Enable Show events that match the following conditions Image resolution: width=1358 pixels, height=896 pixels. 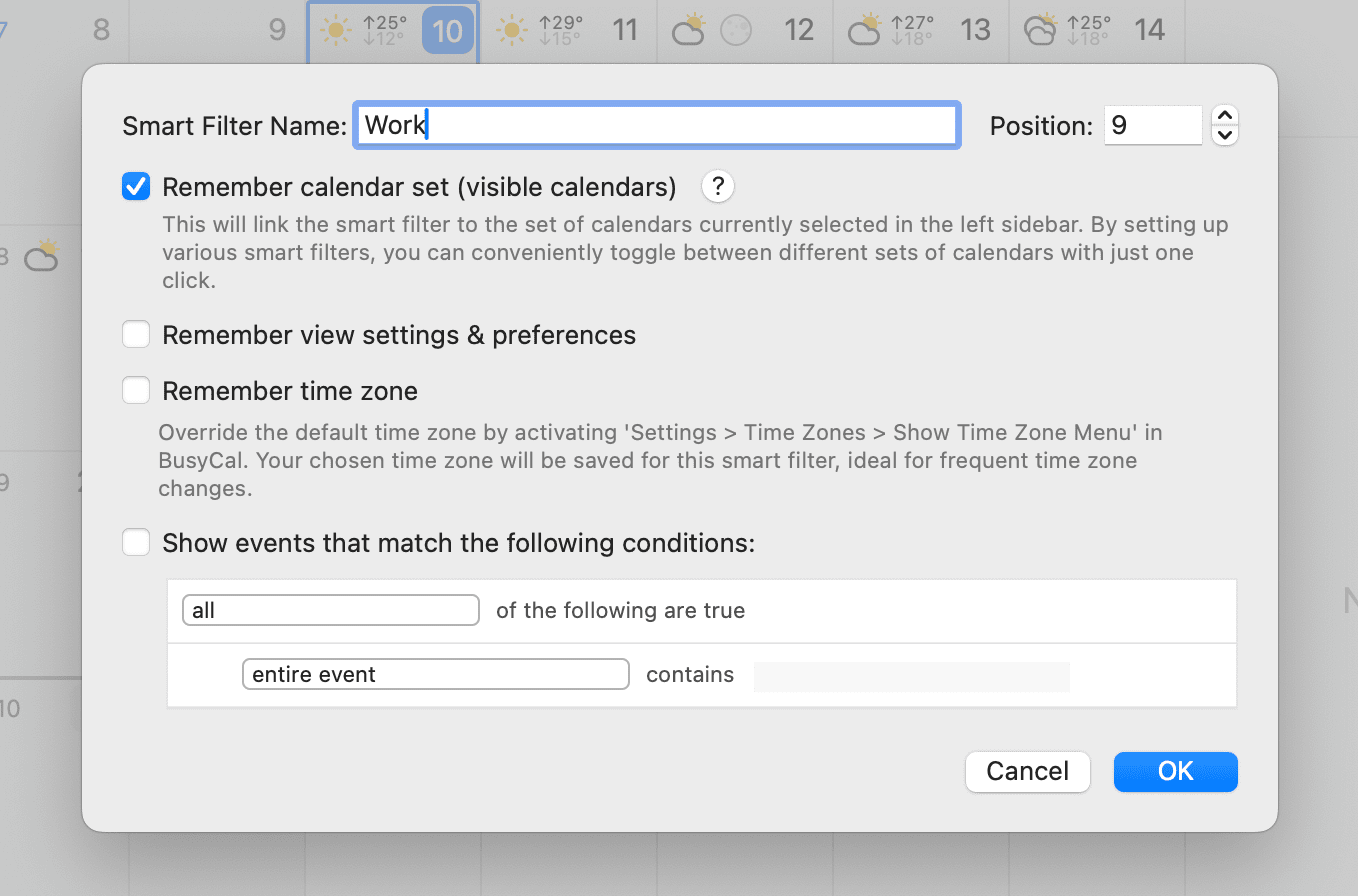(135, 542)
